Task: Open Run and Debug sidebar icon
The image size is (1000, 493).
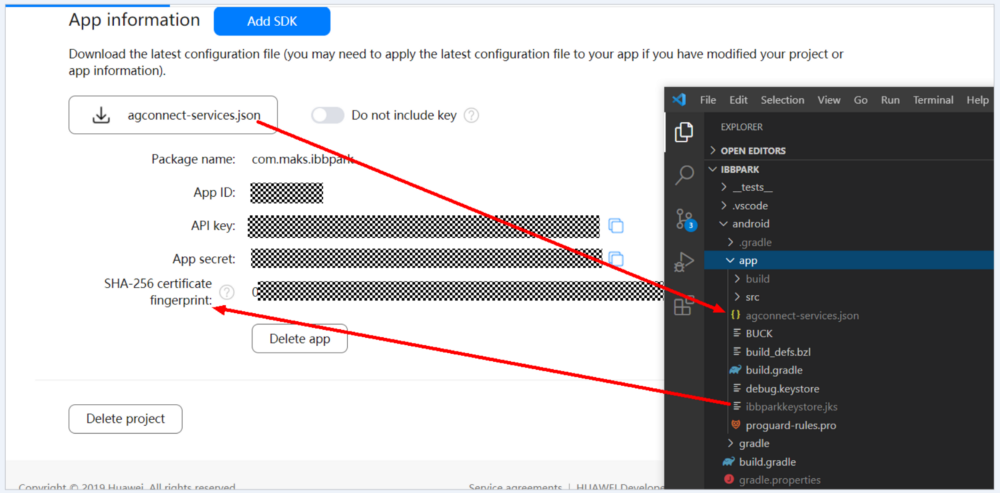Action: (x=684, y=262)
